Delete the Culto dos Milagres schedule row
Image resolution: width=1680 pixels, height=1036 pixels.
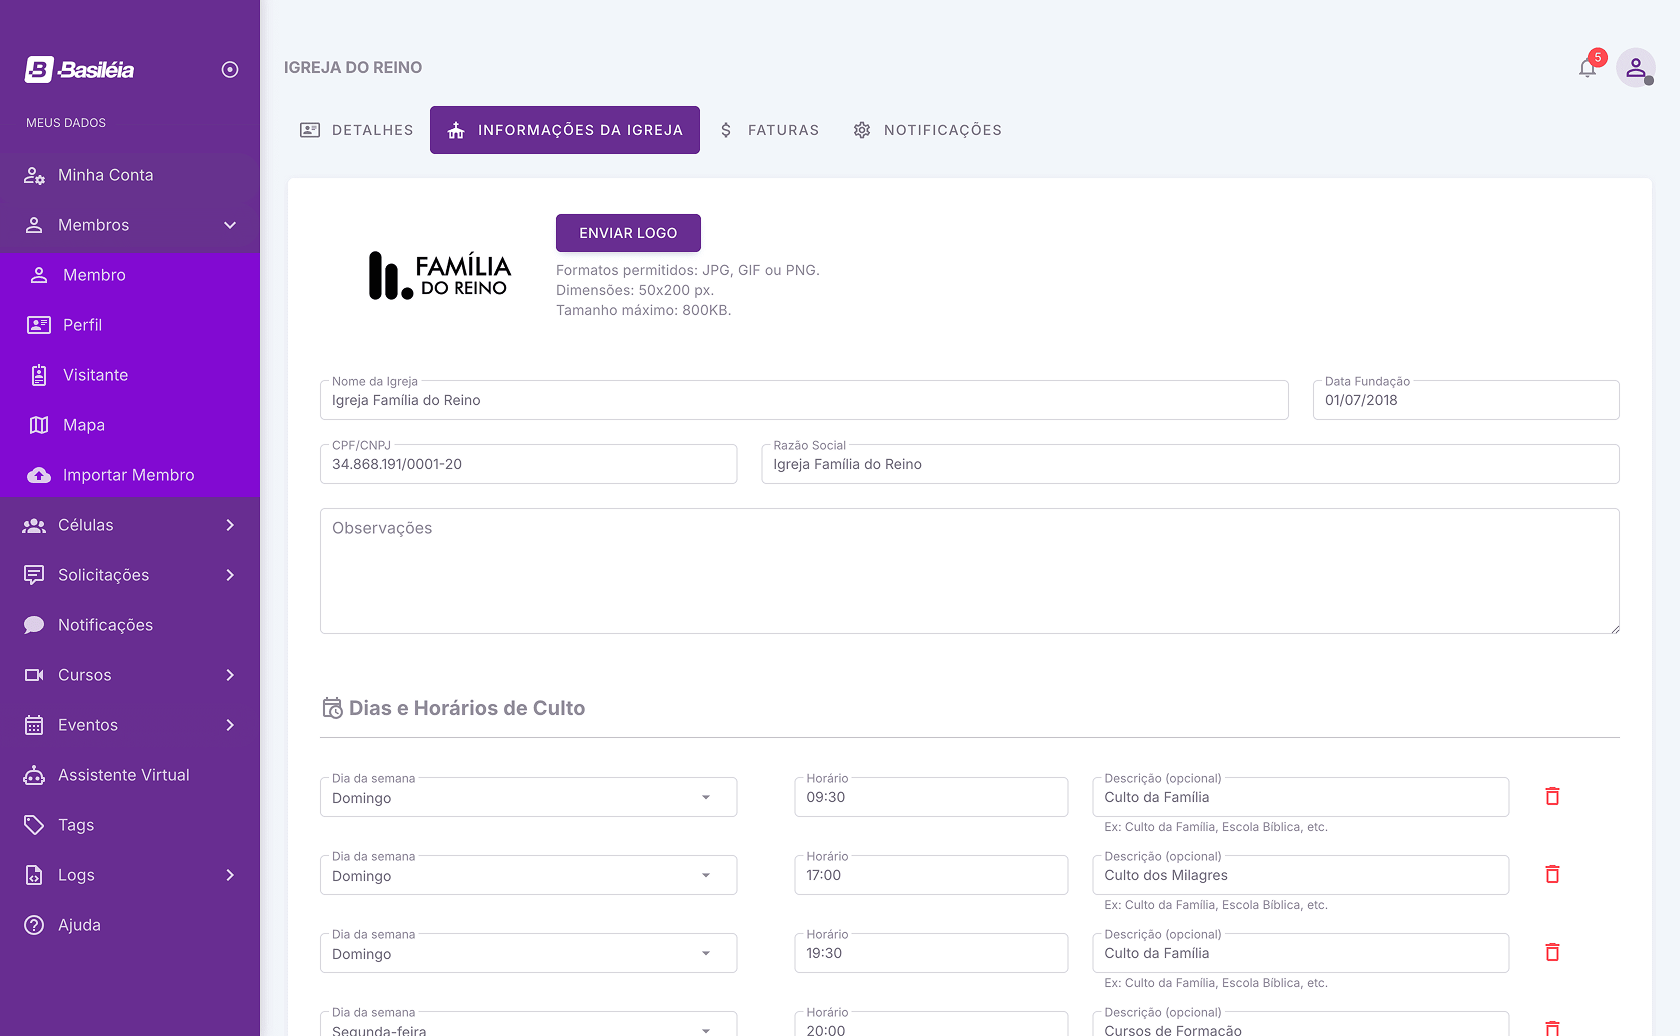[1552, 874]
